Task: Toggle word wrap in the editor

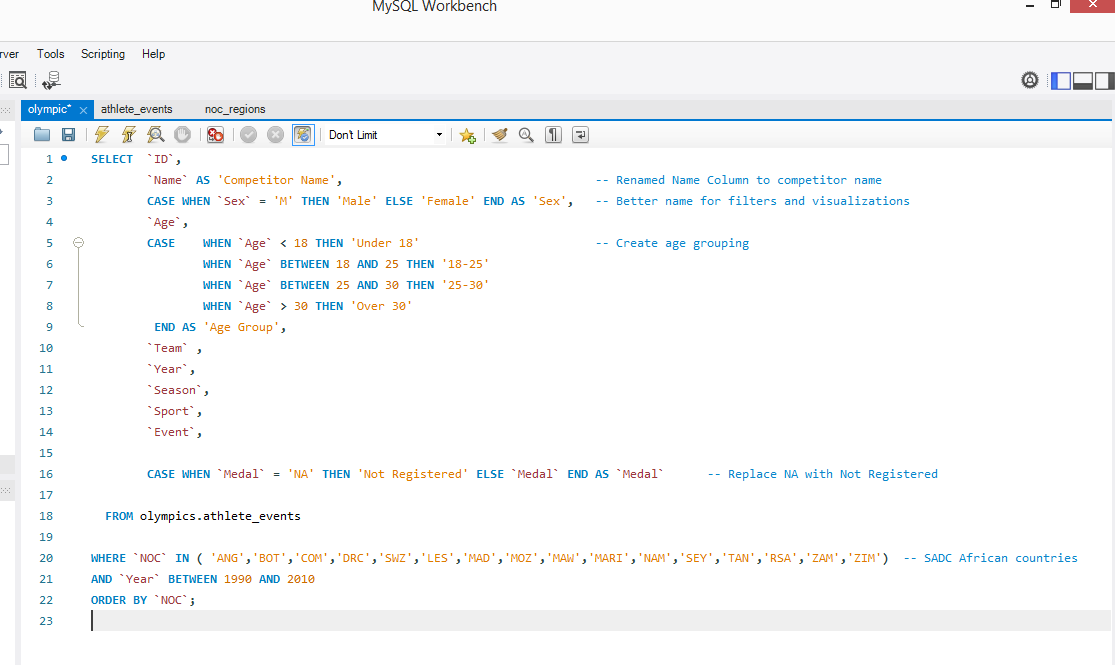Action: pos(580,135)
